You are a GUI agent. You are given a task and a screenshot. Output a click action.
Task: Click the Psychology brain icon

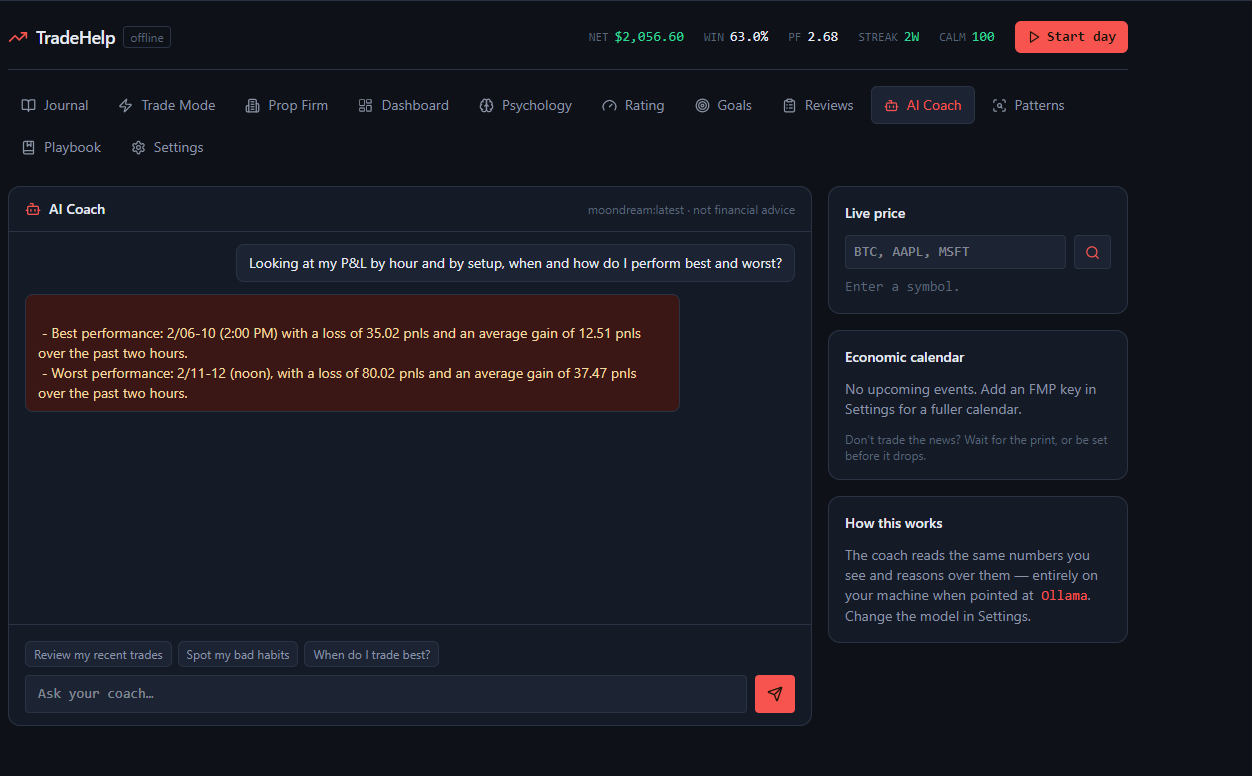[487, 105]
